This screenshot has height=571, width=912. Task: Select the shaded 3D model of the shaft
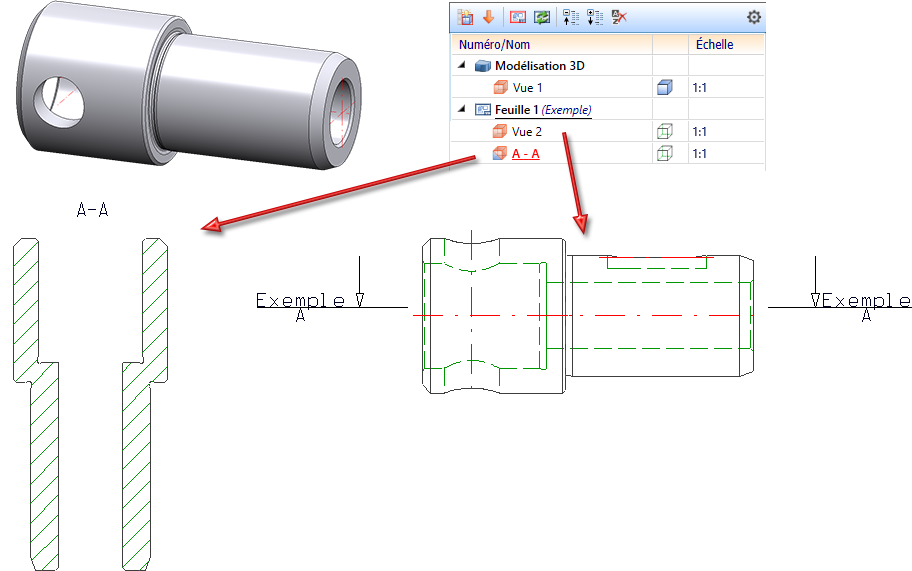pos(189,86)
